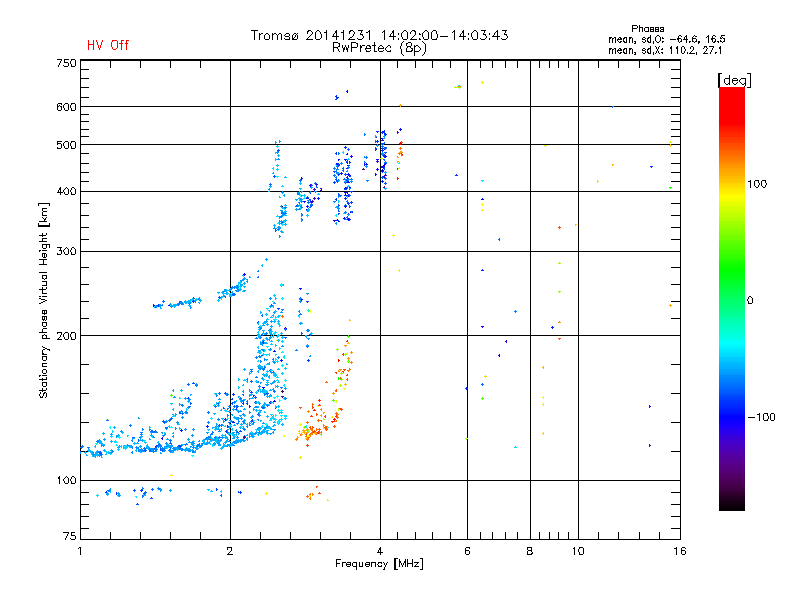Click the x-axis label "2"

(x=230, y=551)
